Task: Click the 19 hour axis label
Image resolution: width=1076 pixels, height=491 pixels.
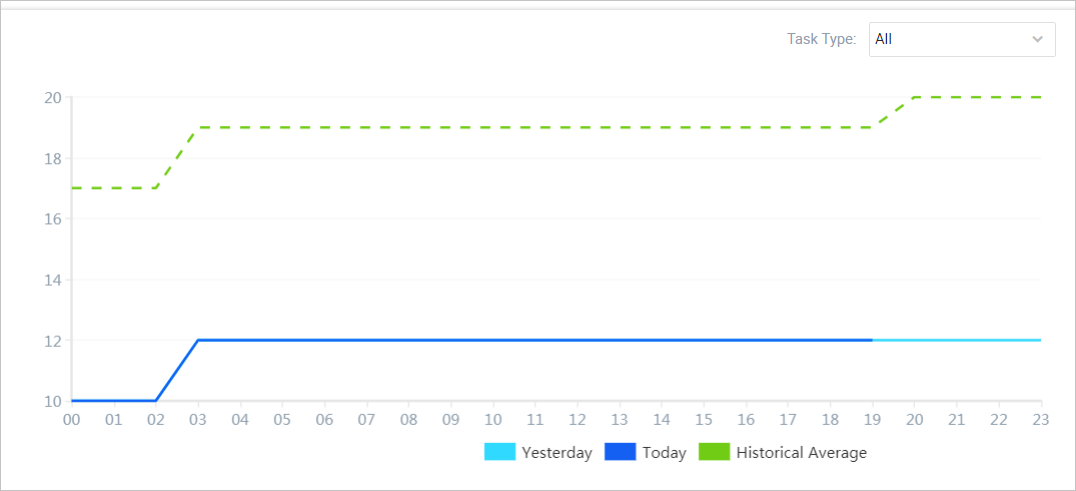Action: (873, 420)
